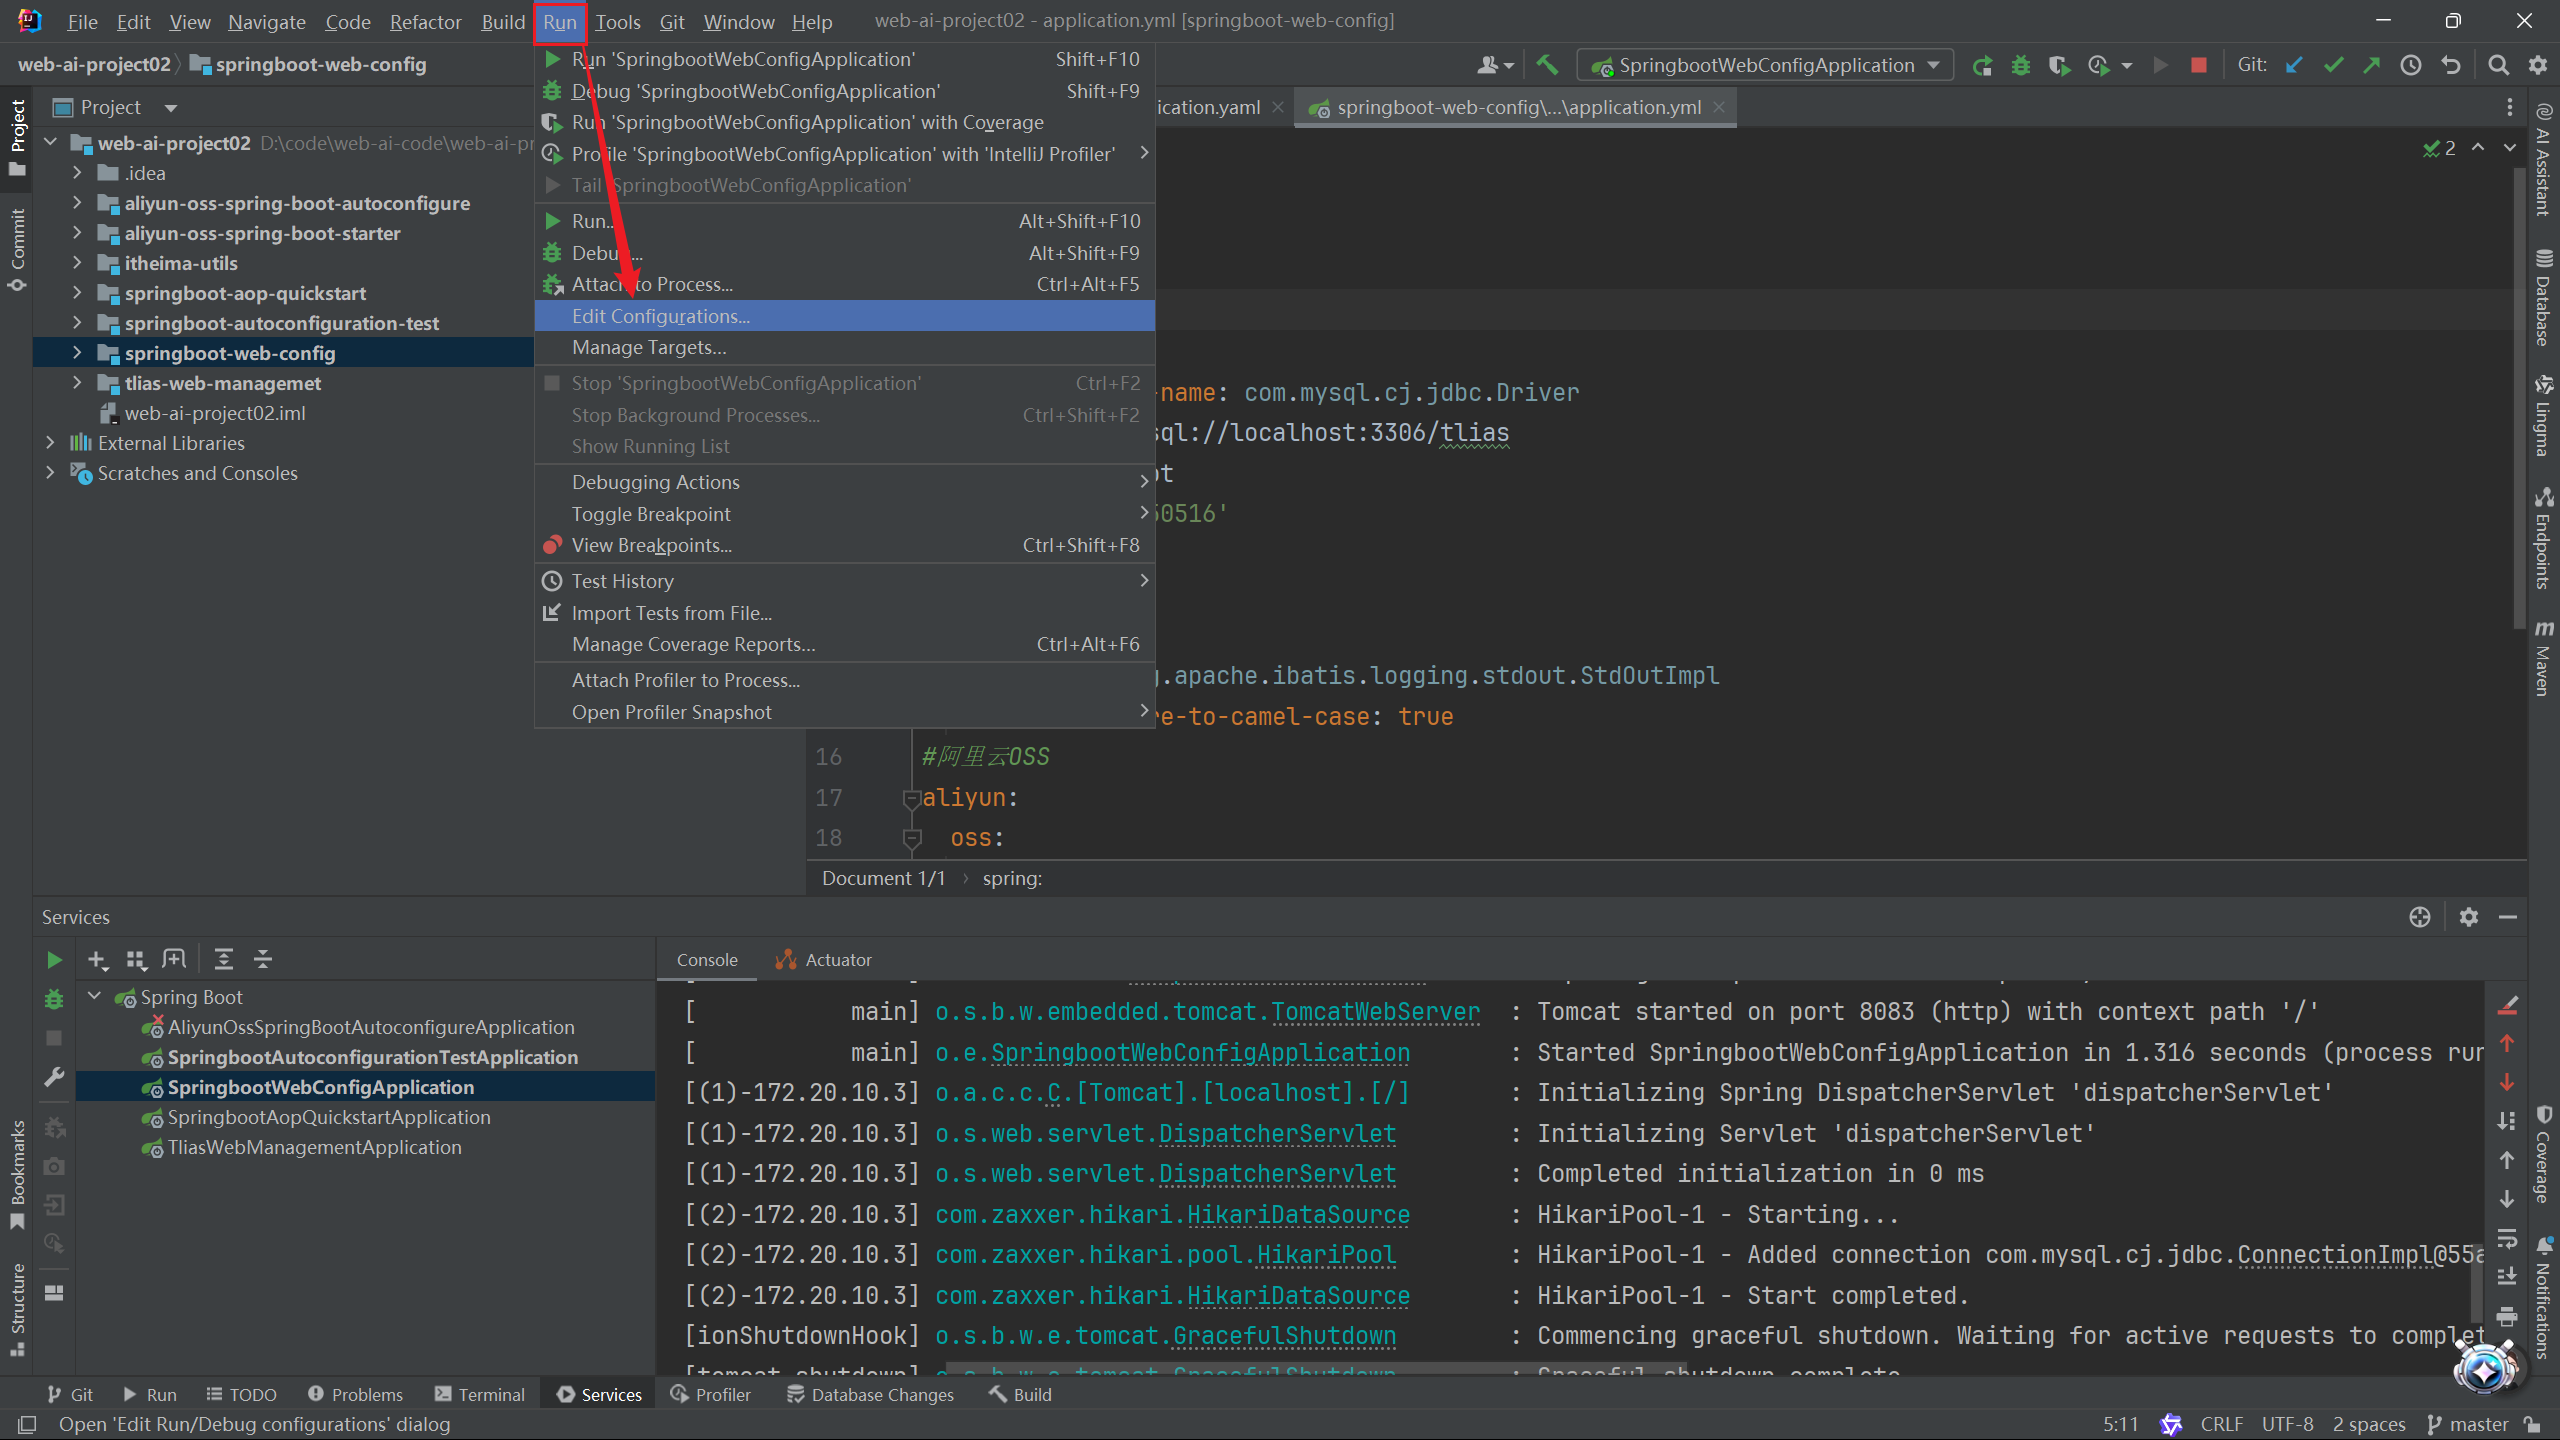The height and width of the screenshot is (1440, 2560).
Task: Select TliasWebManagementApplication in Services tree
Action: (x=314, y=1147)
